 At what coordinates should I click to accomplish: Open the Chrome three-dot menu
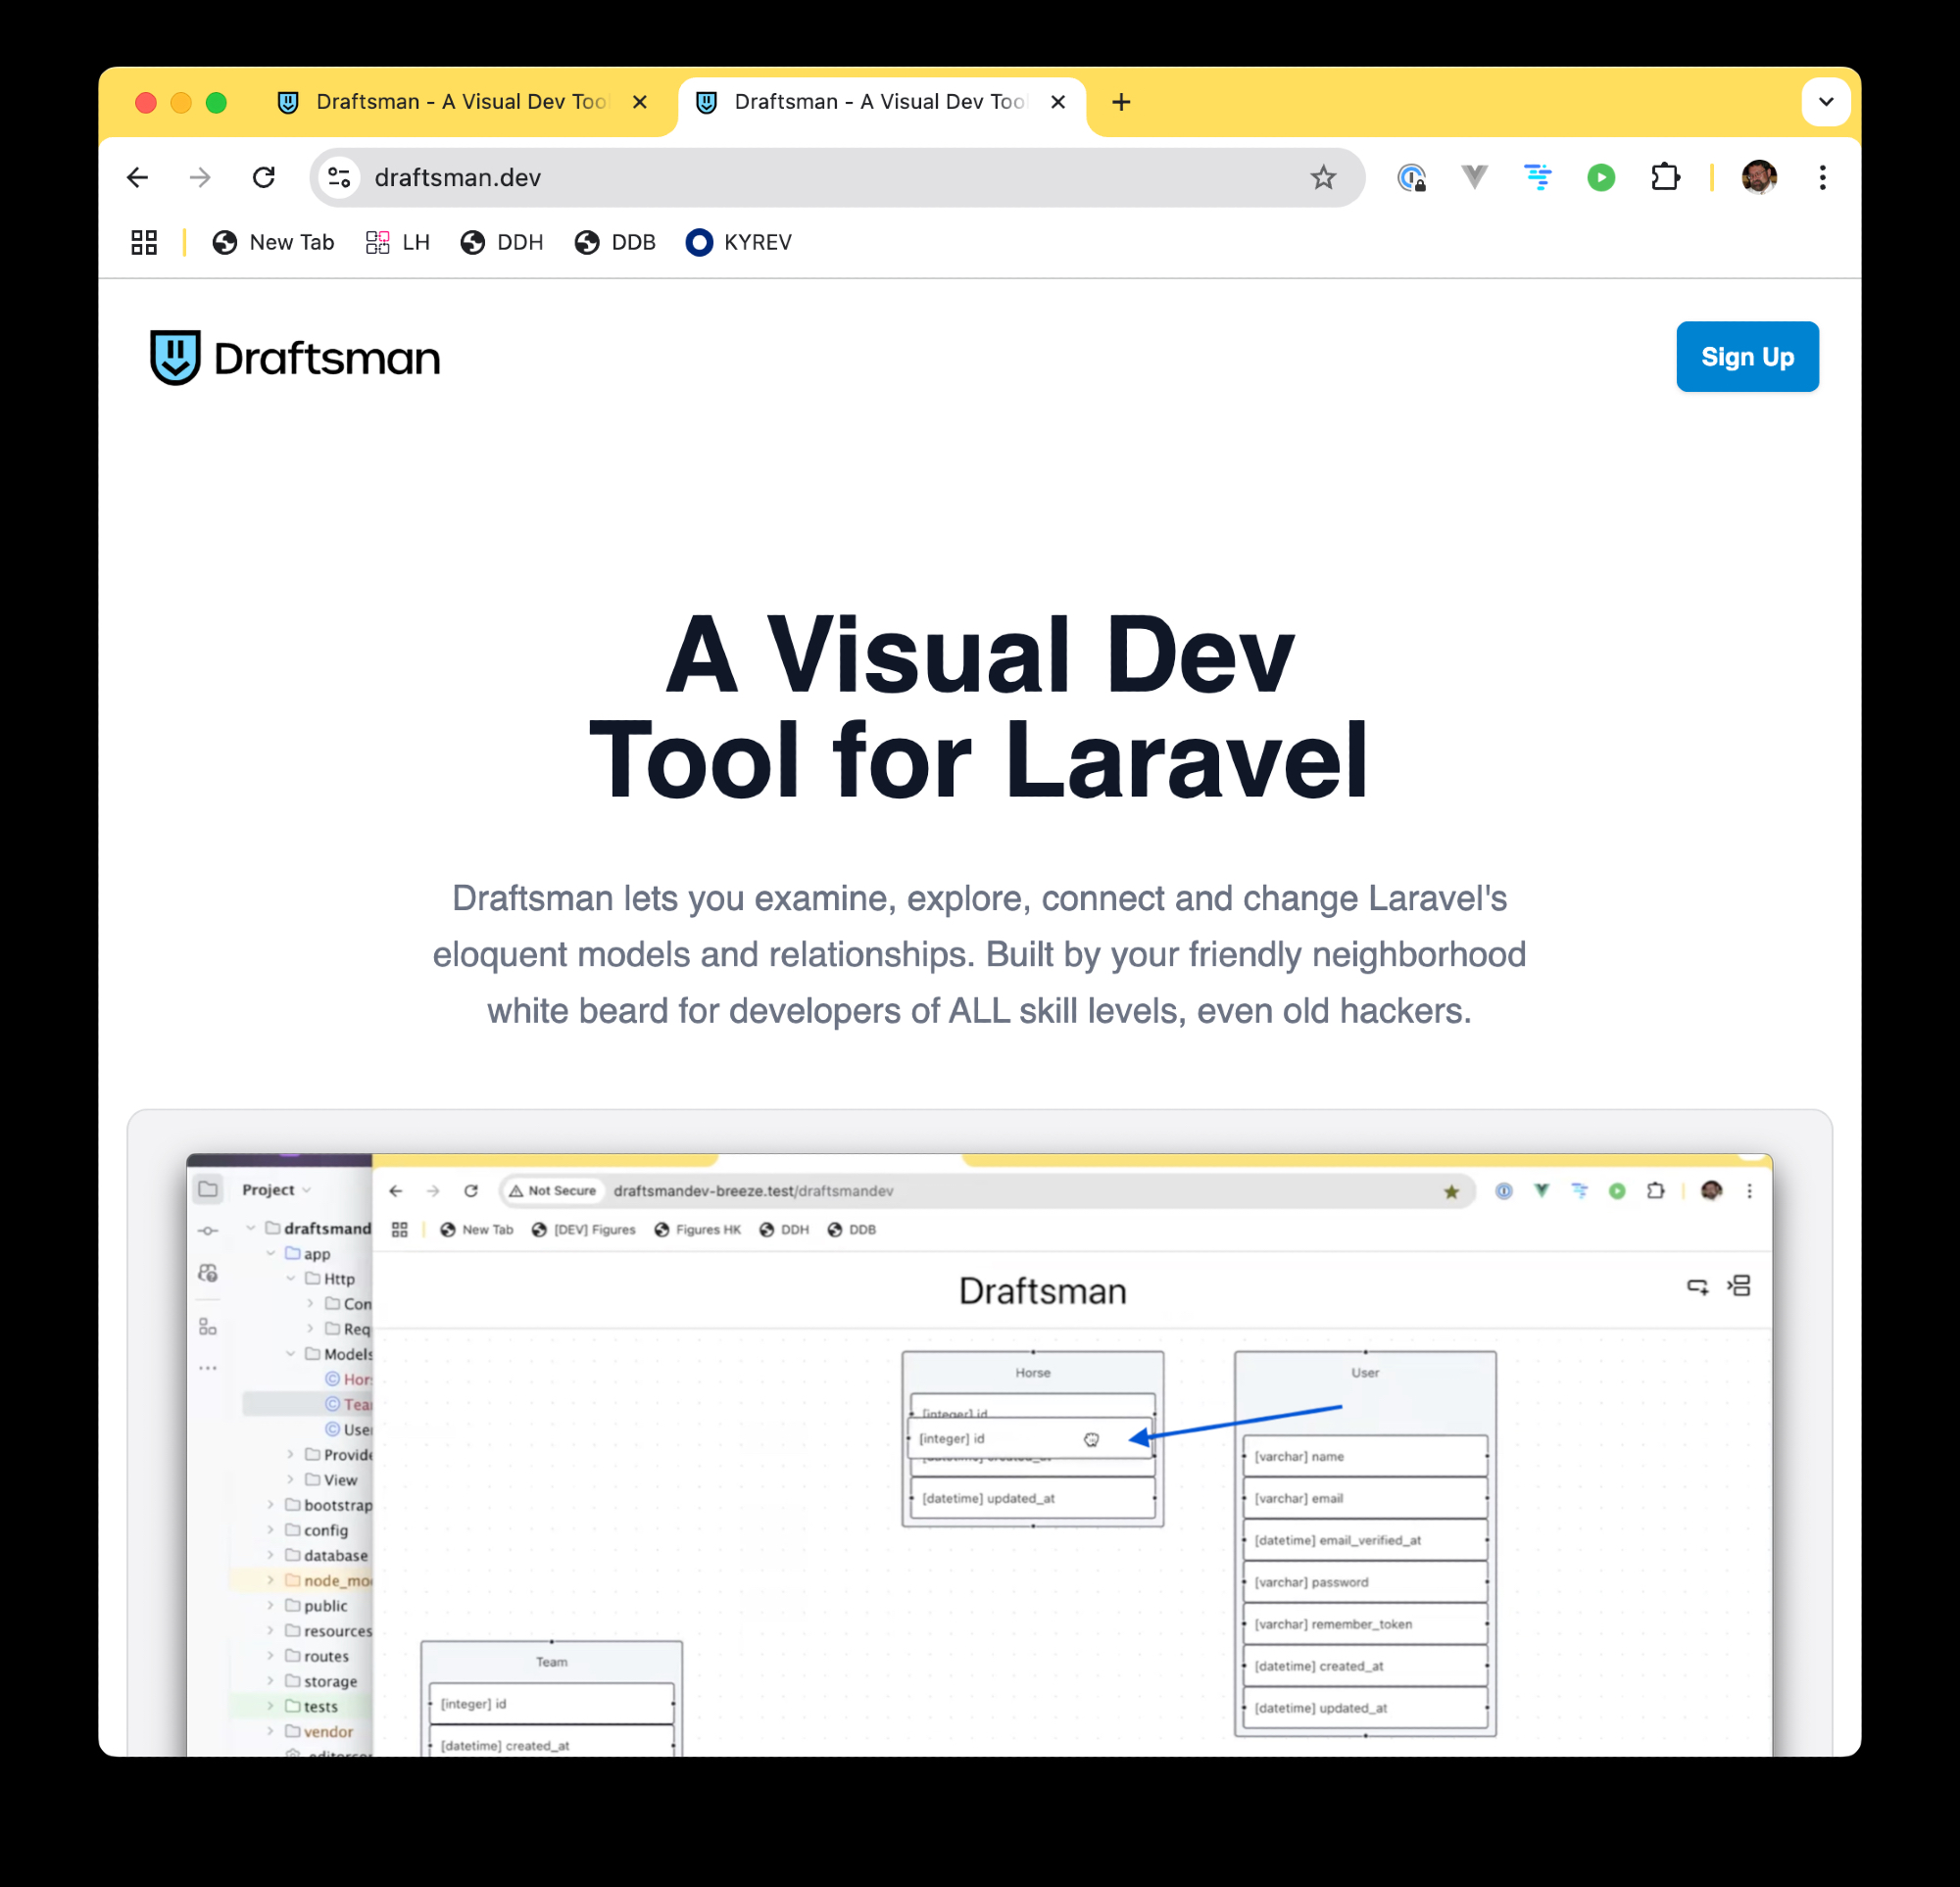(x=1822, y=178)
